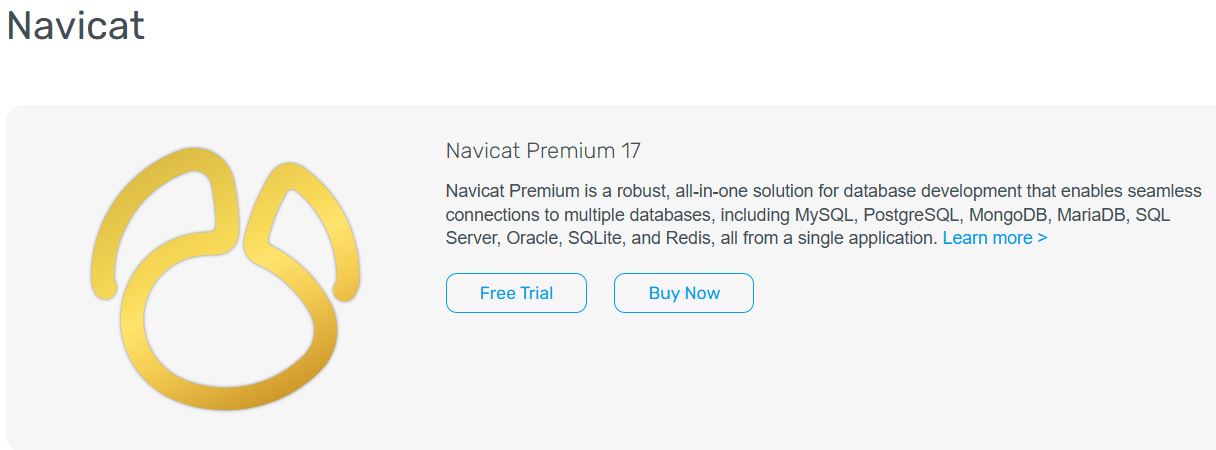This screenshot has width=1216, height=450.
Task: Select the Buy Now button
Action: (684, 293)
